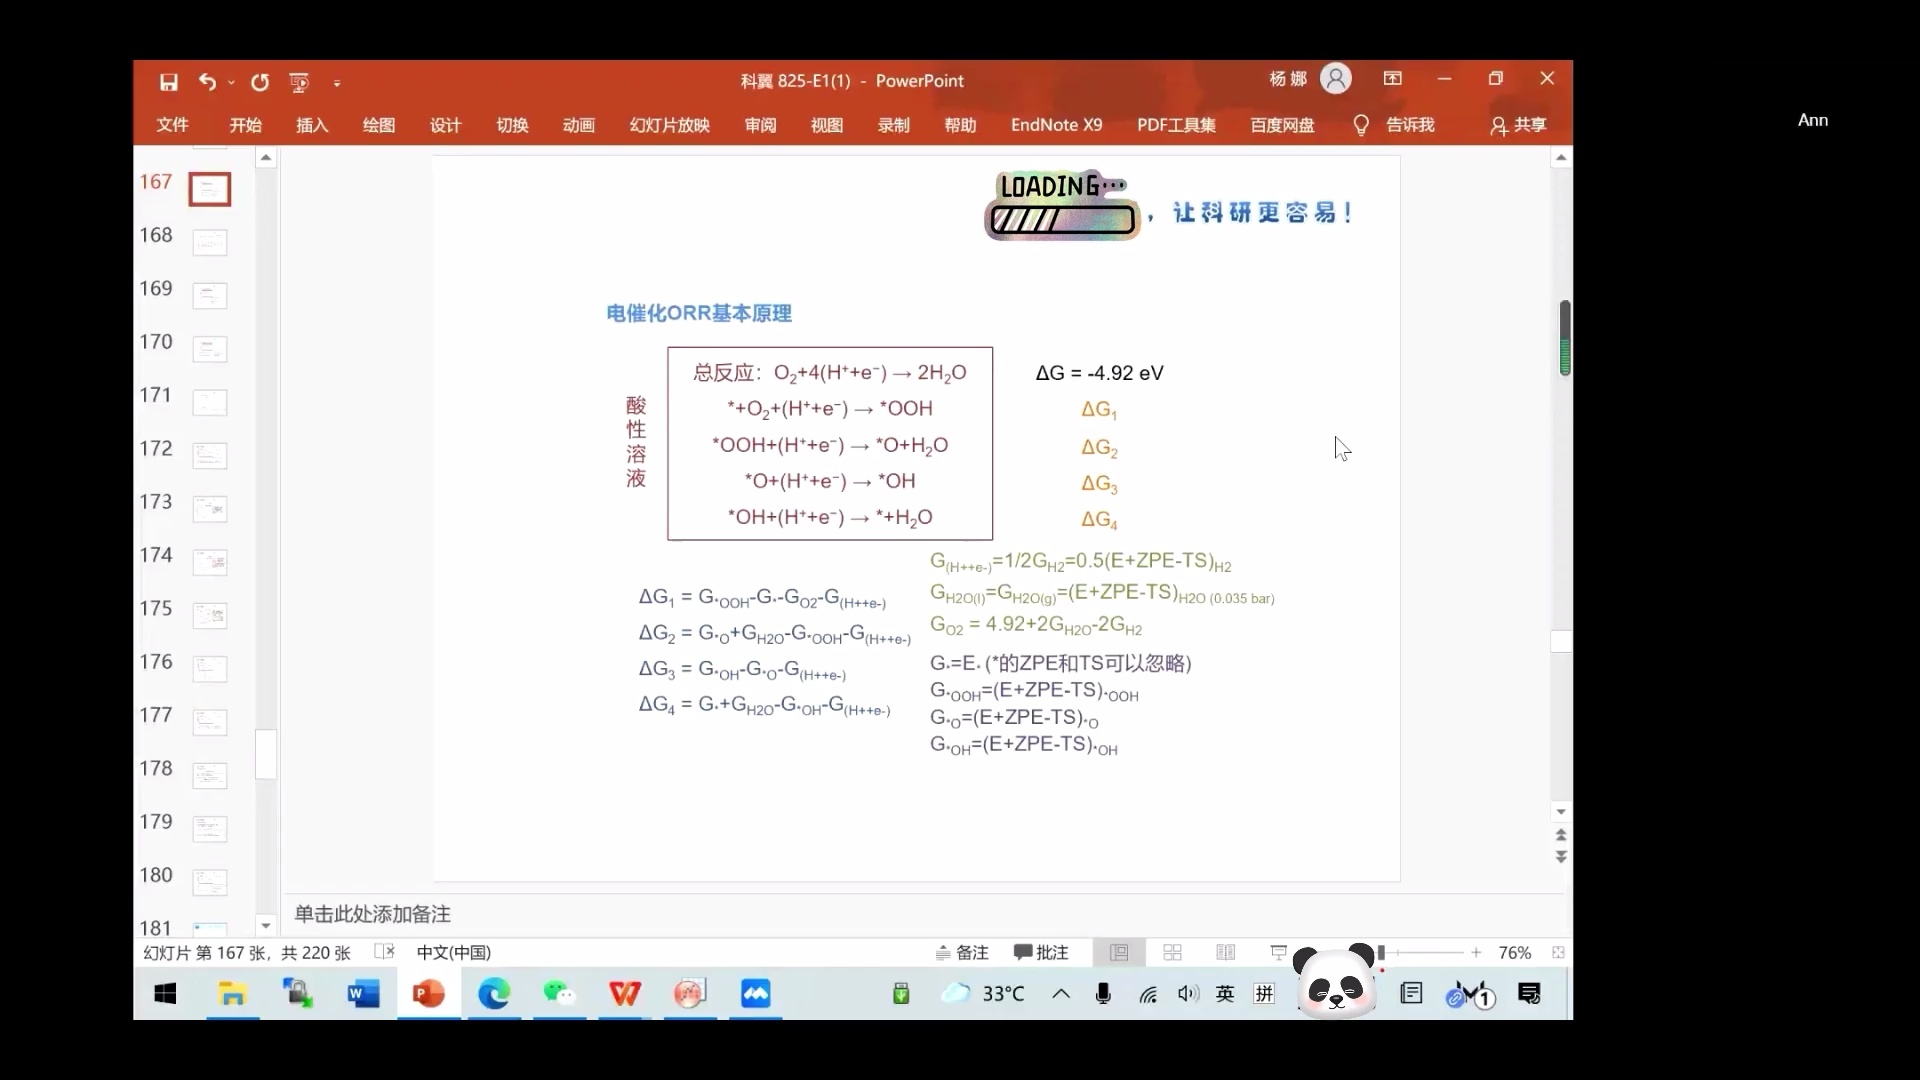Image resolution: width=1920 pixels, height=1080 pixels.
Task: Undo last action with the Undo icon
Action: click(210, 83)
